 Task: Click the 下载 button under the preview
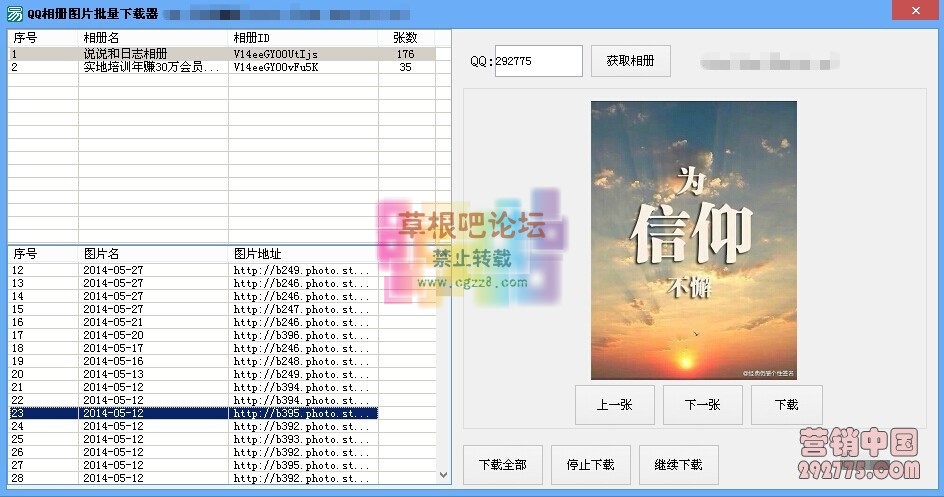tap(786, 405)
